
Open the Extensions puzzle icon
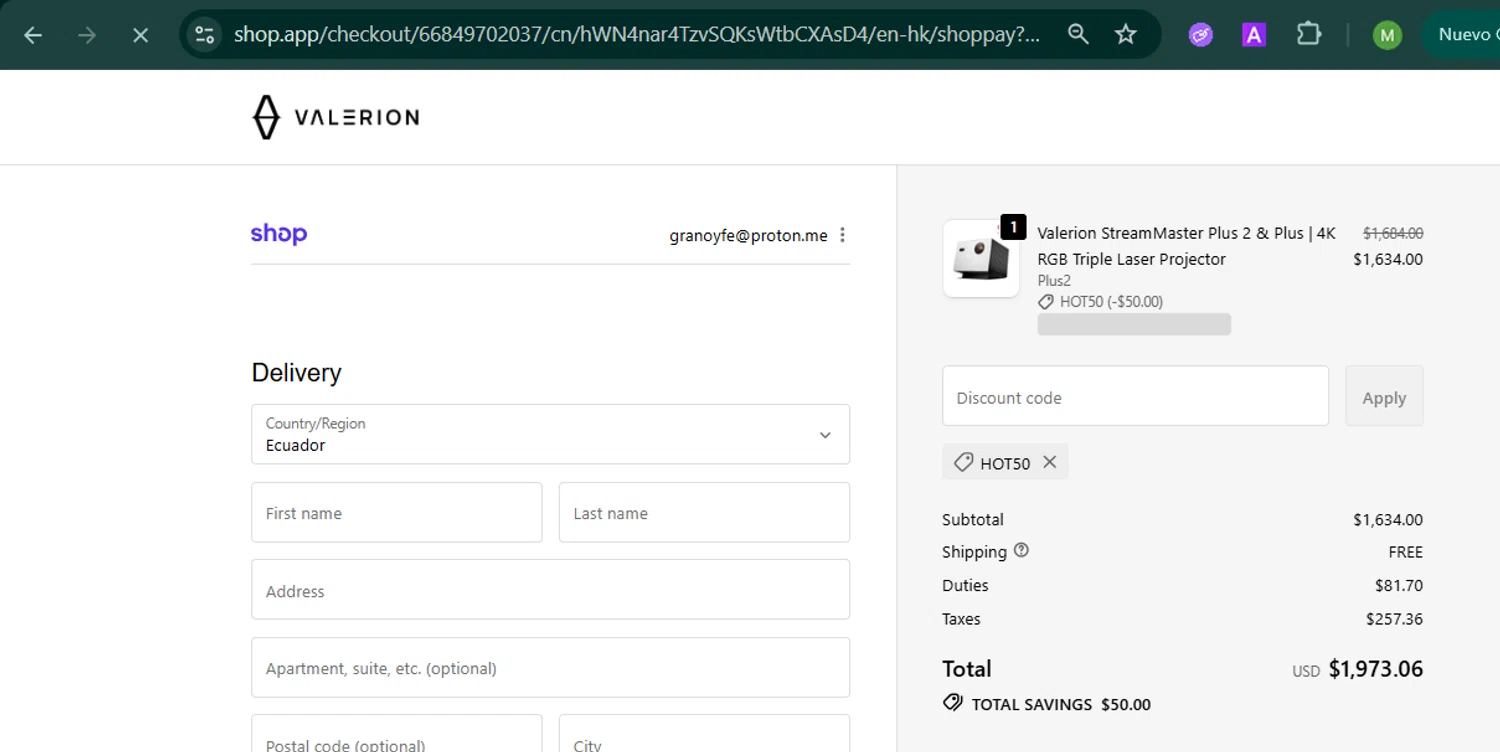coord(1309,35)
